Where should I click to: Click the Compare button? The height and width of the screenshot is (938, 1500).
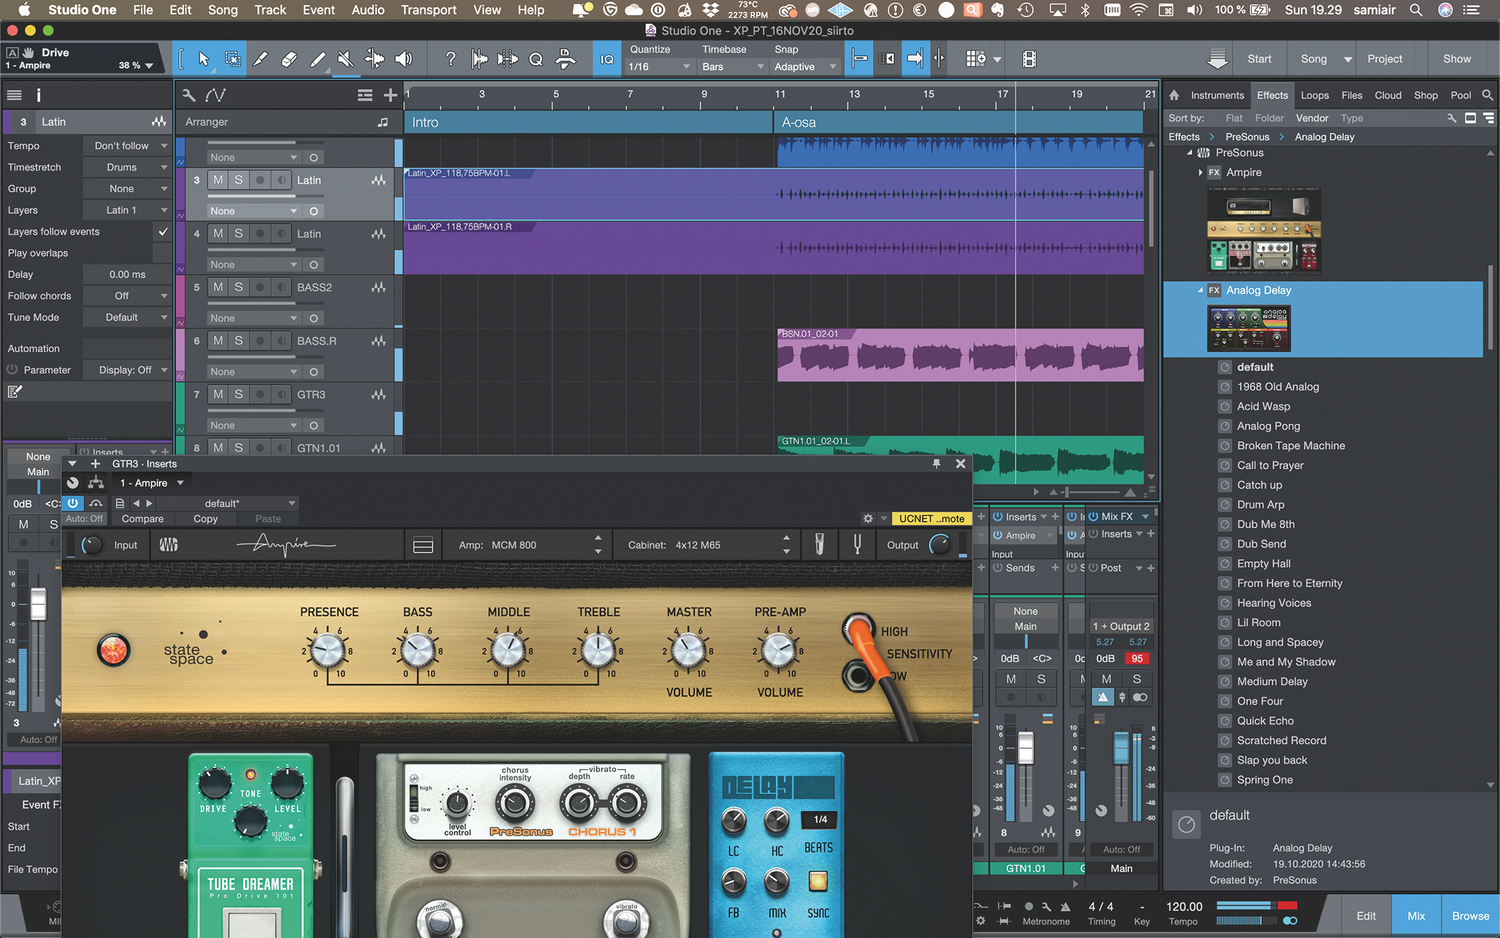(x=143, y=519)
